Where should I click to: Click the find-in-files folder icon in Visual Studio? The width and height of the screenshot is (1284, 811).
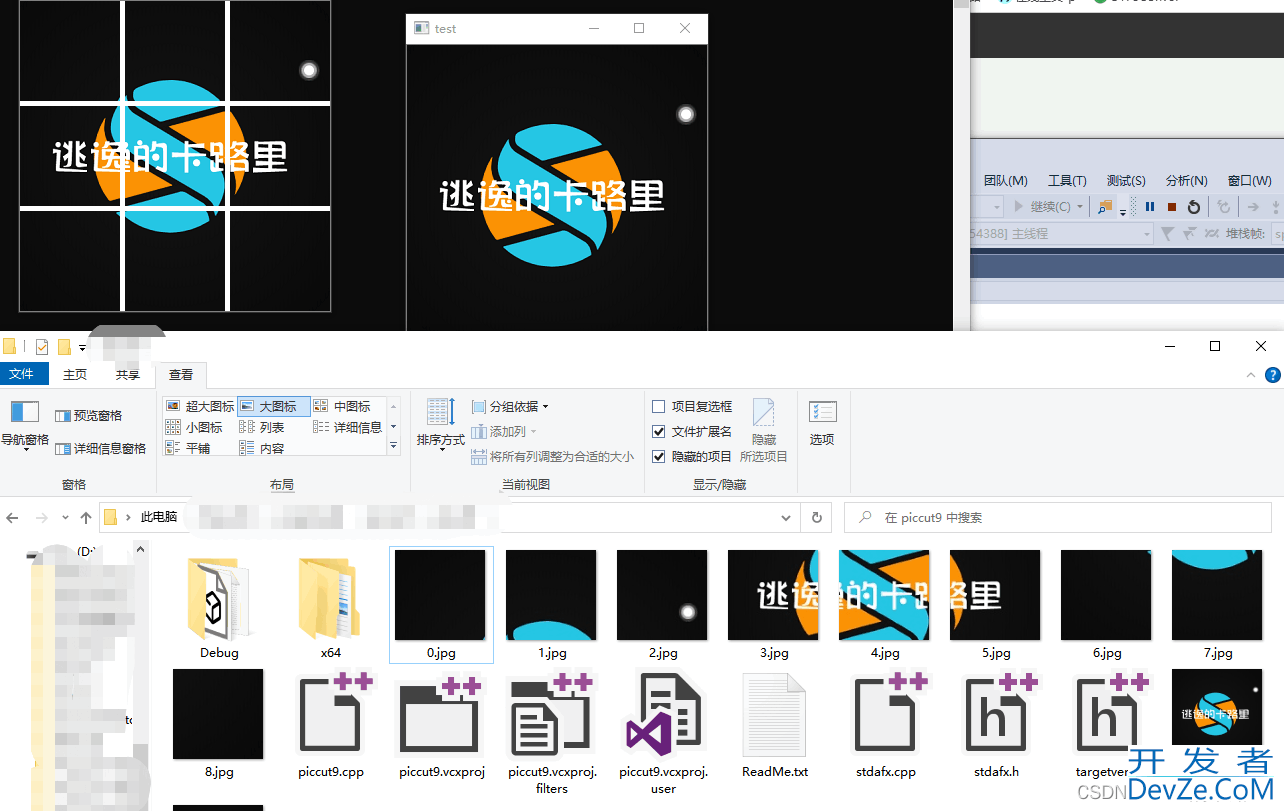point(1105,207)
